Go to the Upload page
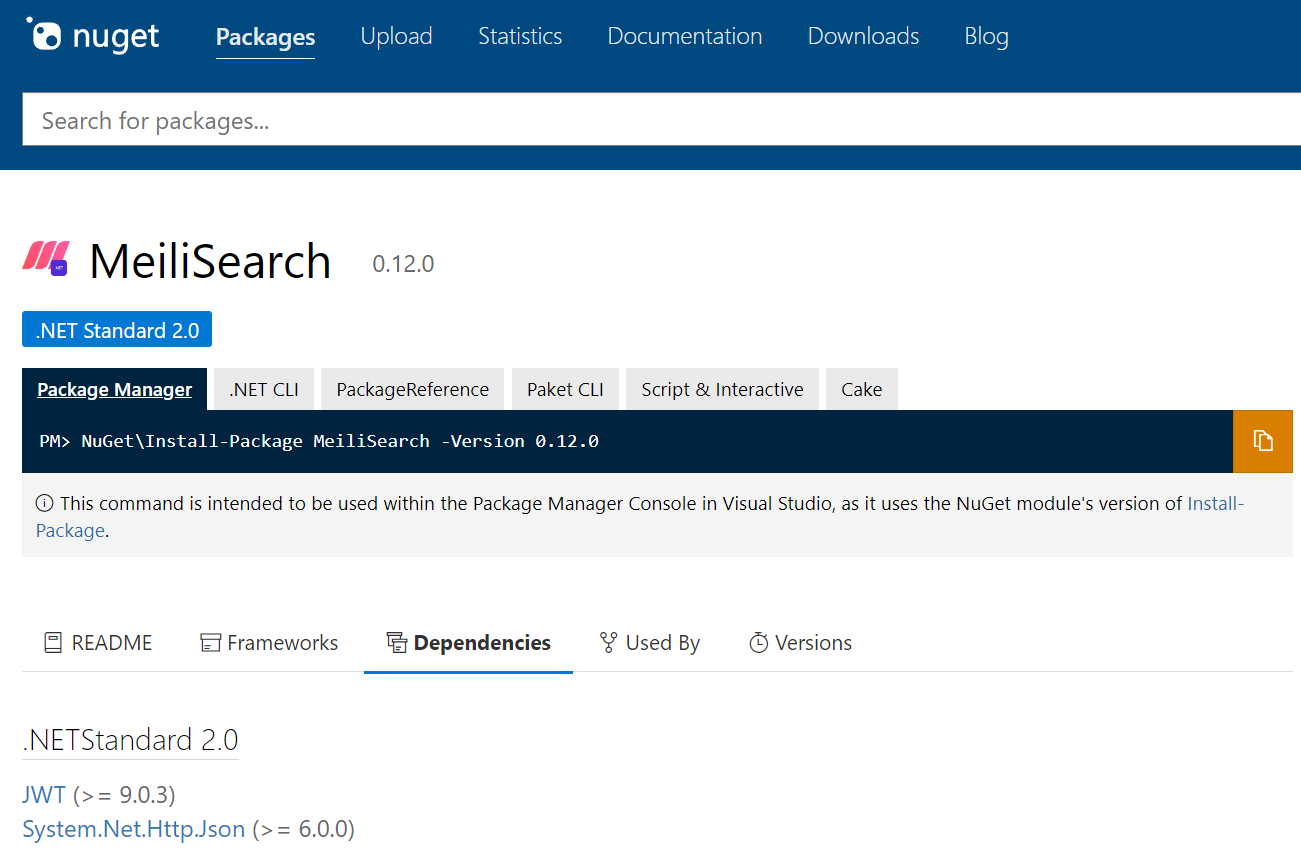 tap(396, 36)
